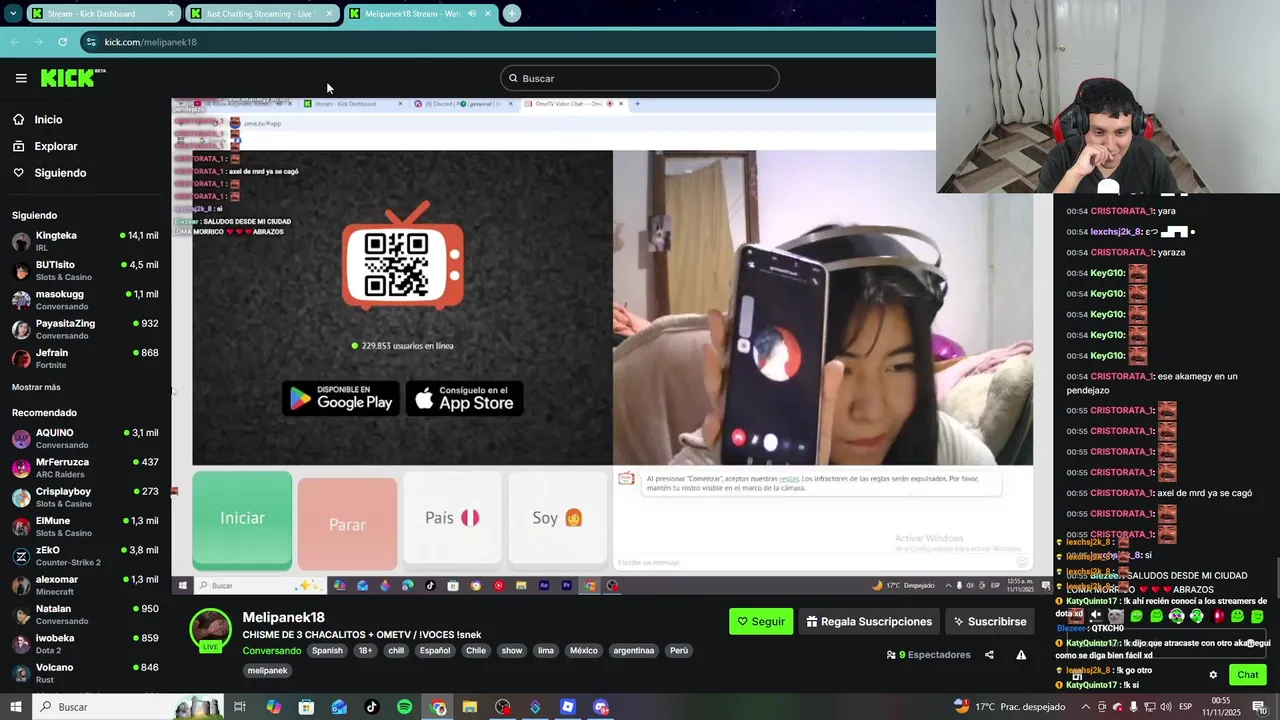The image size is (1280, 720).
Task: Click Regala Suscripciones
Action: [869, 621]
